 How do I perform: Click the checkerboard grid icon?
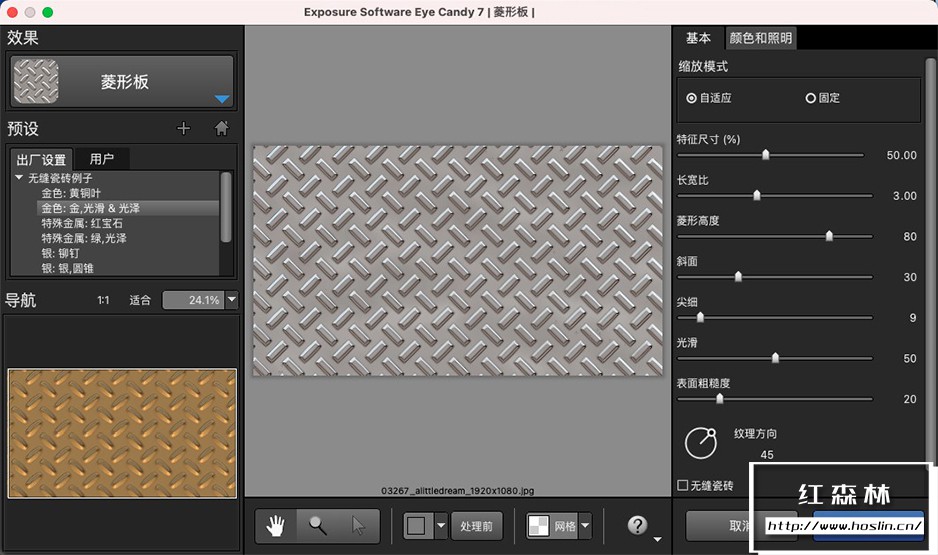(x=538, y=526)
